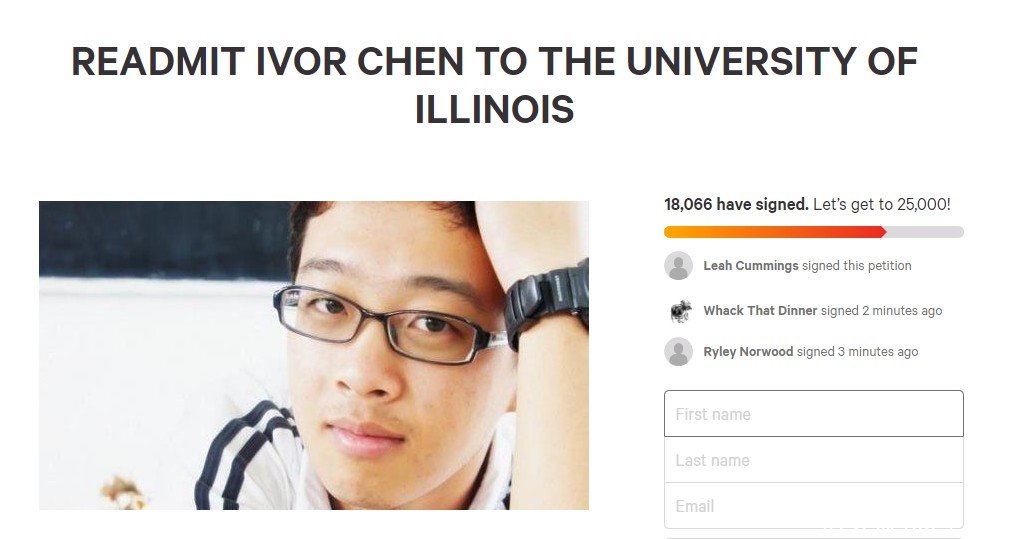Click Whack That Dinner's profile picture icon

(679, 311)
